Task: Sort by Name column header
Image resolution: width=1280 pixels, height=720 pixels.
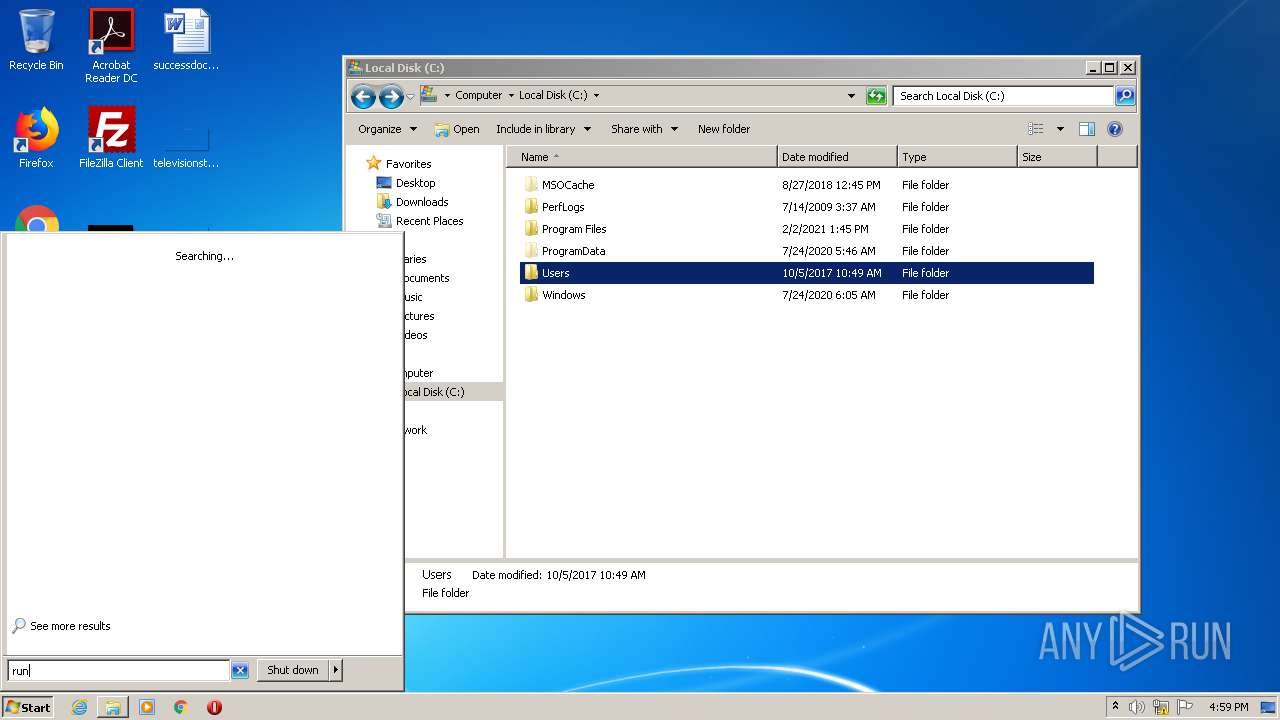Action: tap(642, 157)
